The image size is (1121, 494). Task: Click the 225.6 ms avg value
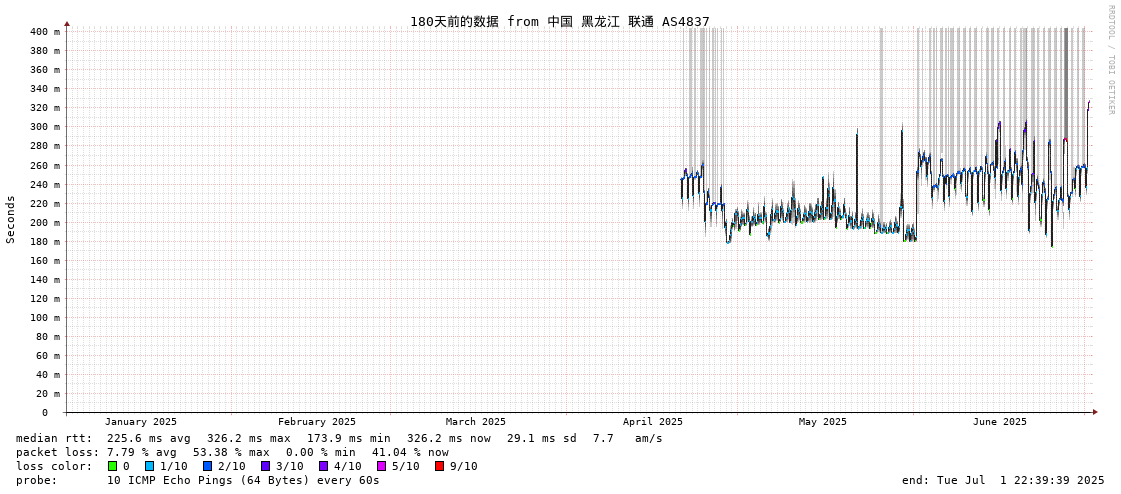point(149,438)
